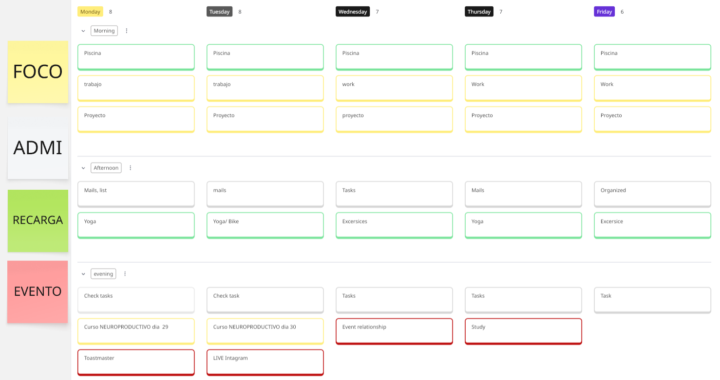Open Friday's Proyecto card
720x380 pixels.
point(652,119)
